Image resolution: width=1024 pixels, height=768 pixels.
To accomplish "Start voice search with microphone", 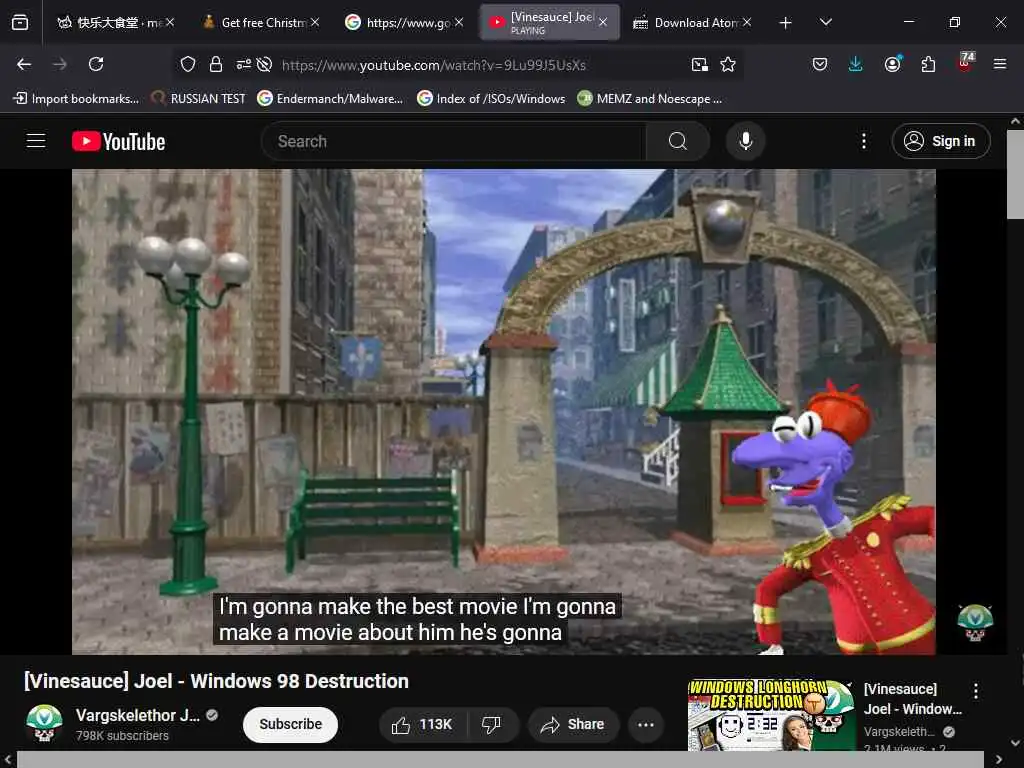I will pos(745,141).
